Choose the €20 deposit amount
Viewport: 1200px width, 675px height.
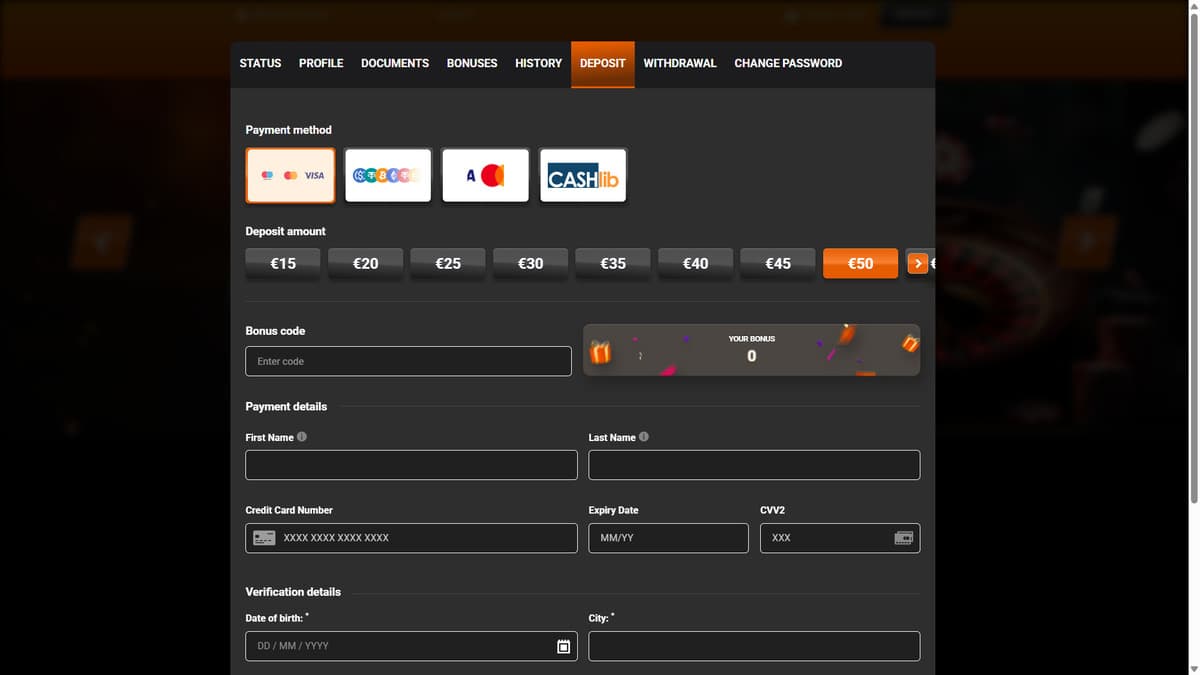[366, 263]
